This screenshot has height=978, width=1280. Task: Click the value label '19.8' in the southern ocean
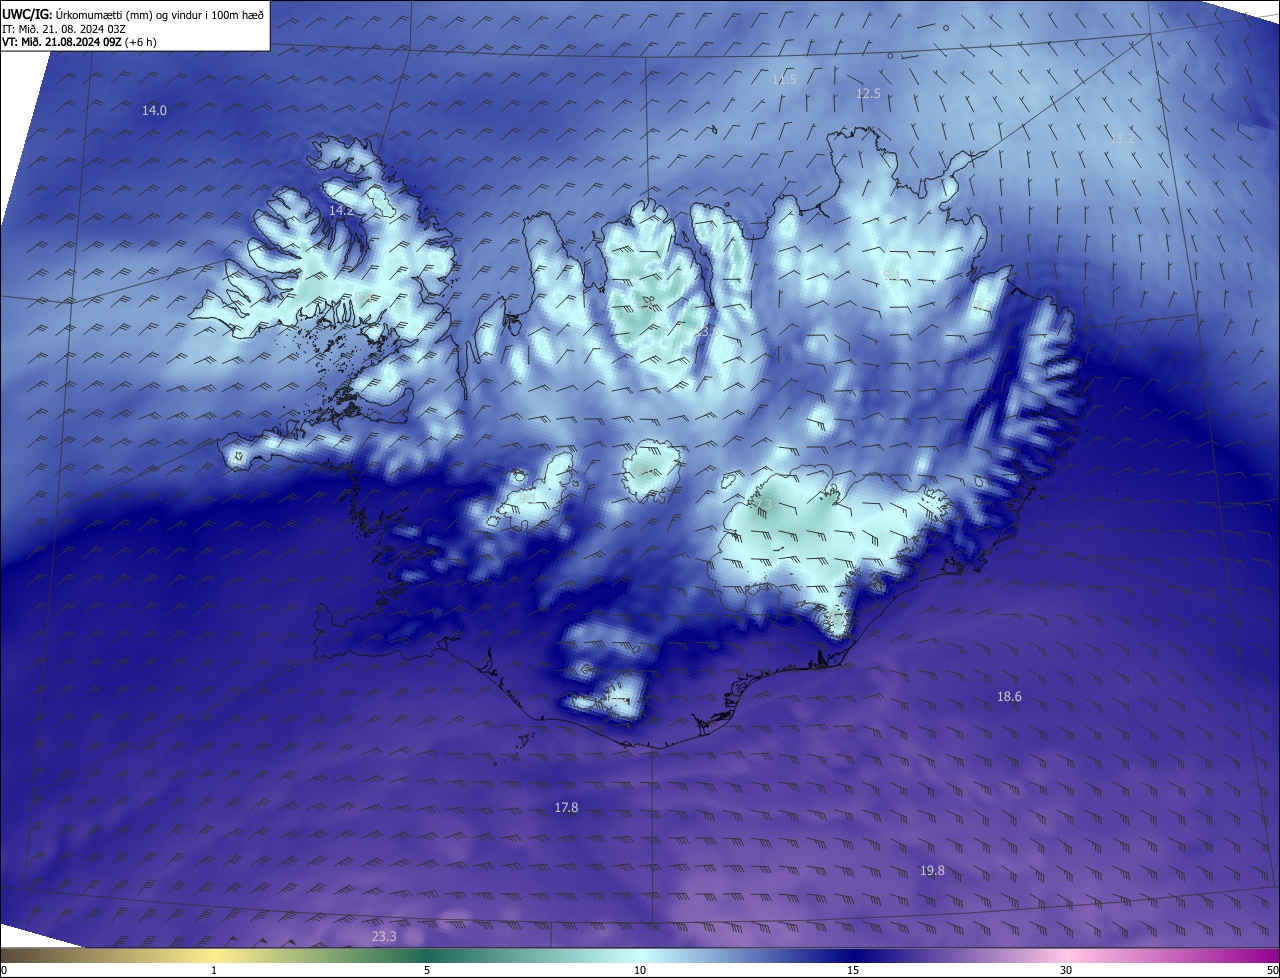pyautogui.click(x=932, y=871)
